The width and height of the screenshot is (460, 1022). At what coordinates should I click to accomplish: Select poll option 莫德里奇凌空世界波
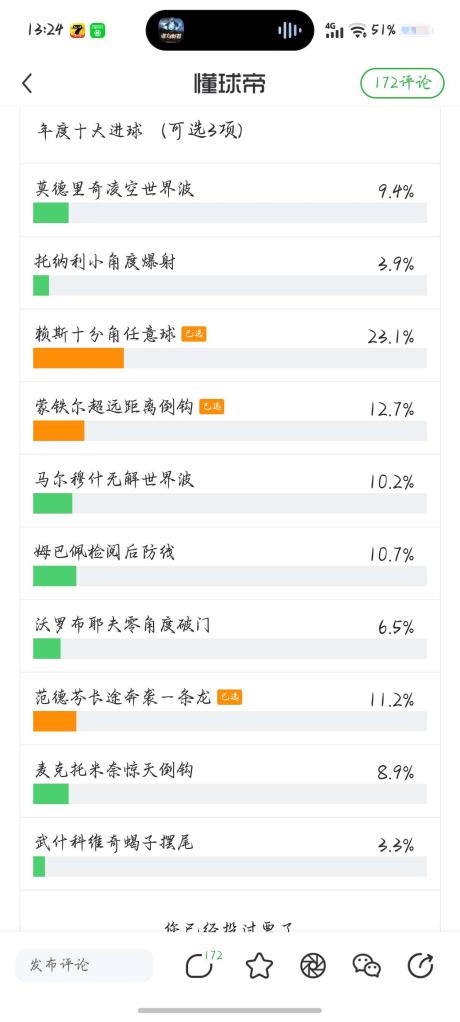[x=230, y=200]
